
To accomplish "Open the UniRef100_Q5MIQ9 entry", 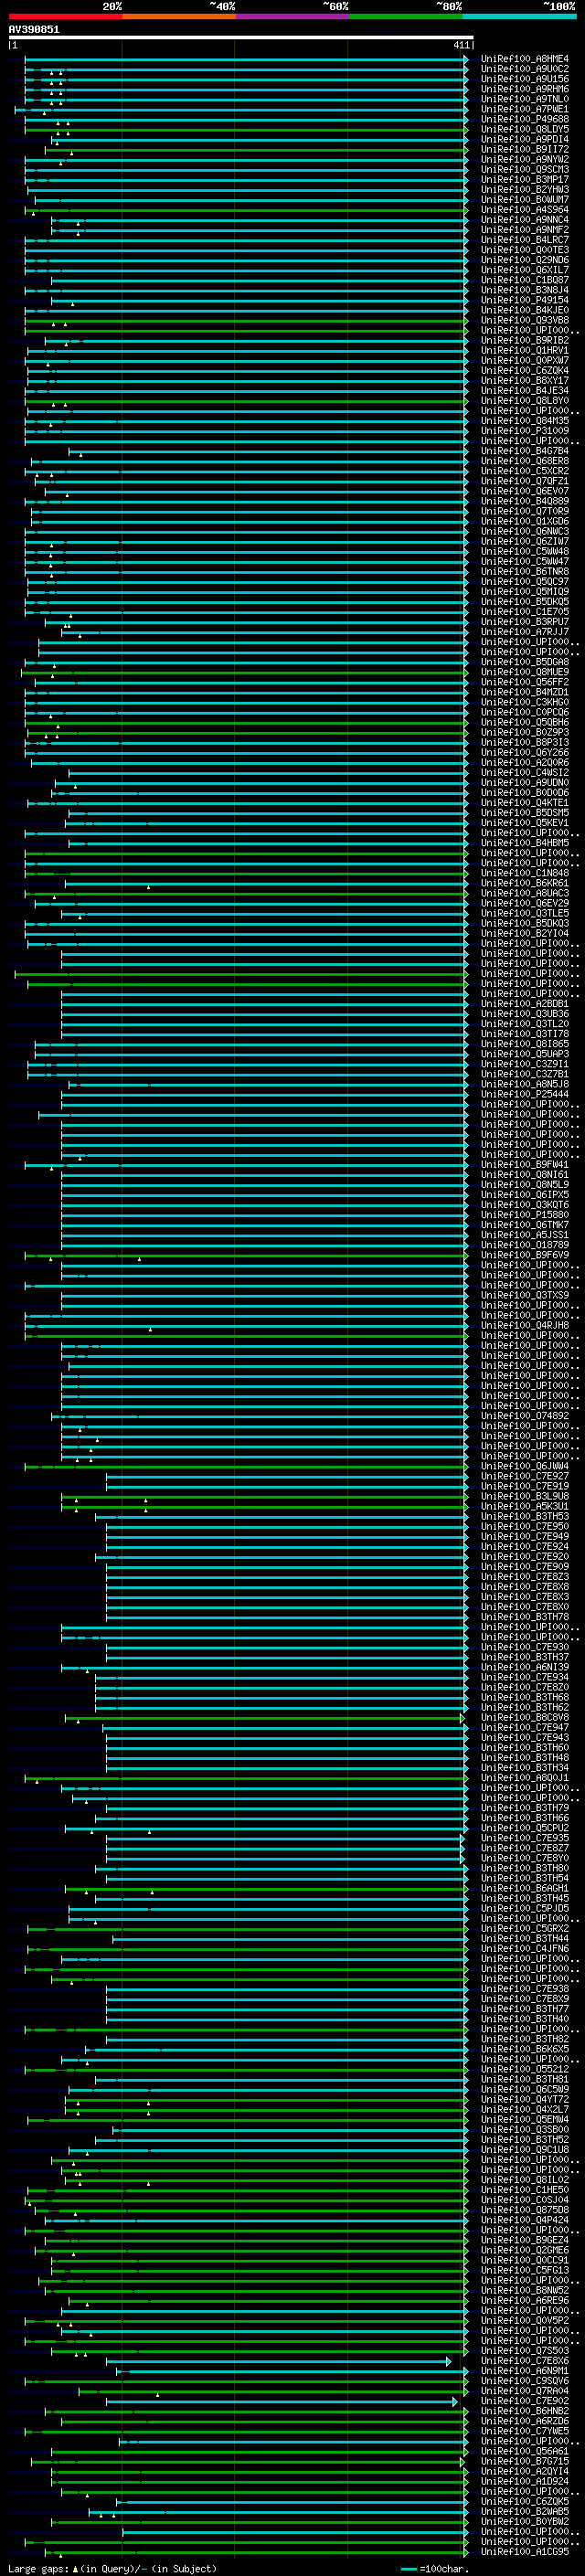I will 524,591.
